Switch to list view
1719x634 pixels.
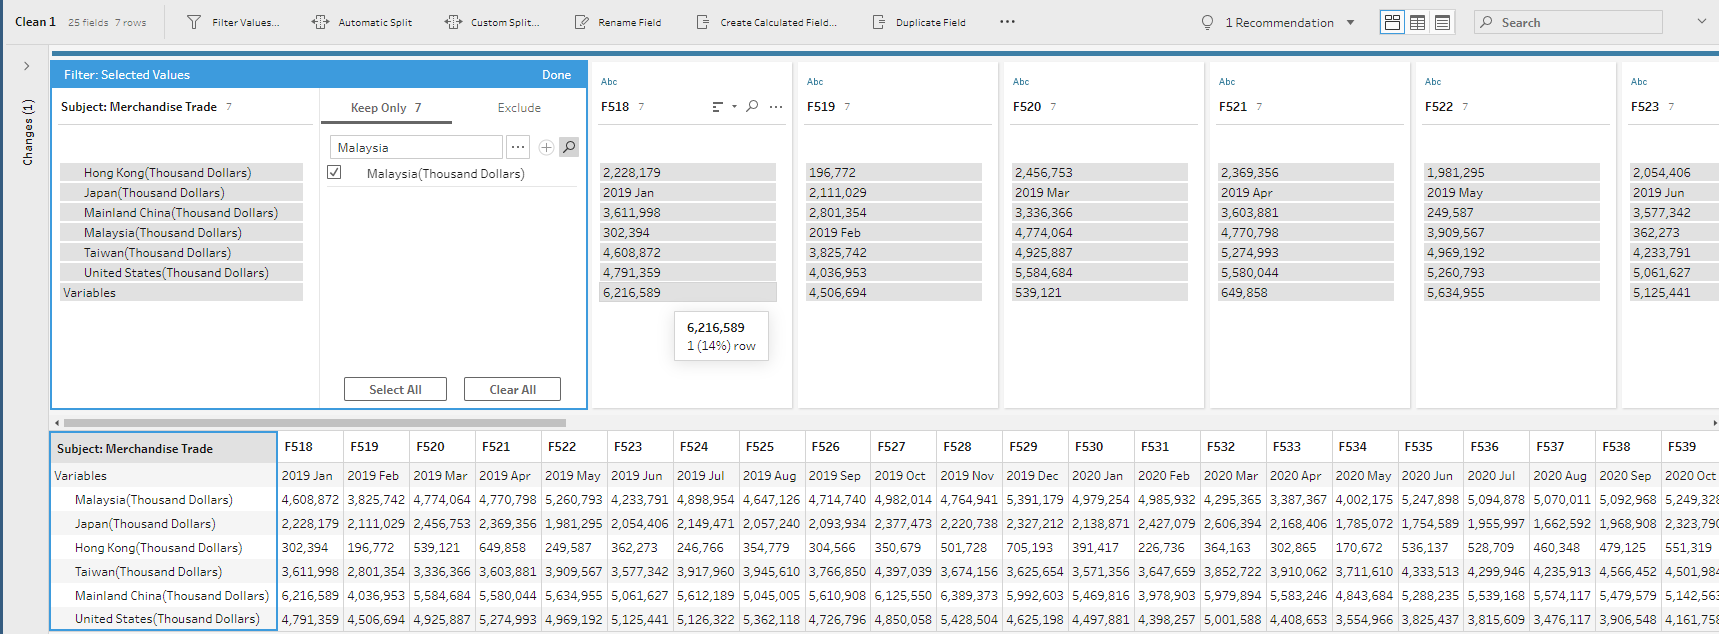(1442, 22)
